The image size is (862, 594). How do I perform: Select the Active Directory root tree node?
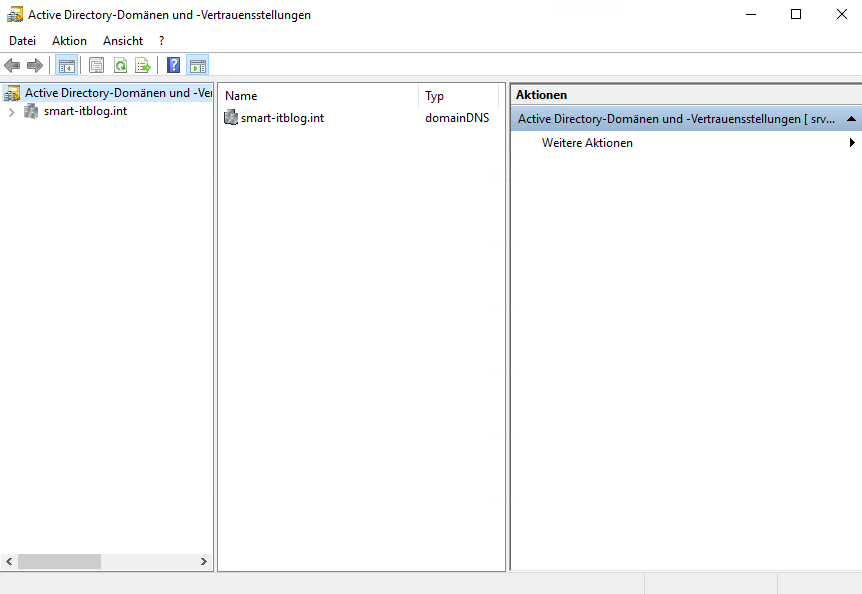(x=110, y=93)
